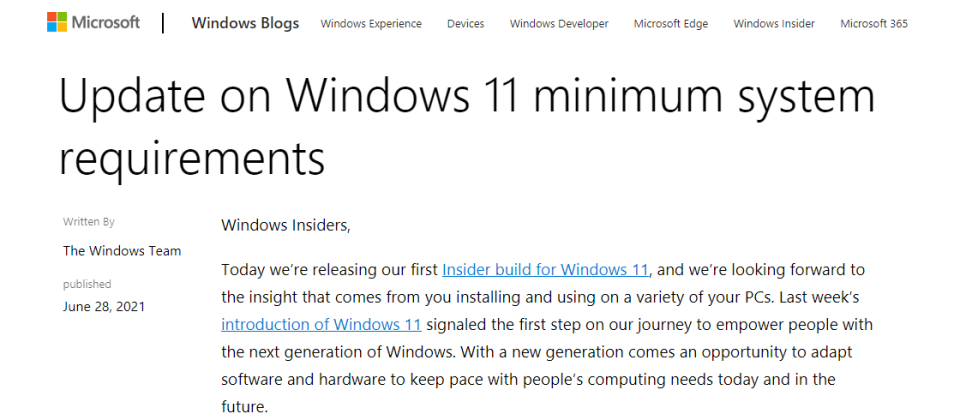Screen dimensions: 960x420
Task: Navigate to Microsoft Edge blog section
Action: pyautogui.click(x=671, y=24)
